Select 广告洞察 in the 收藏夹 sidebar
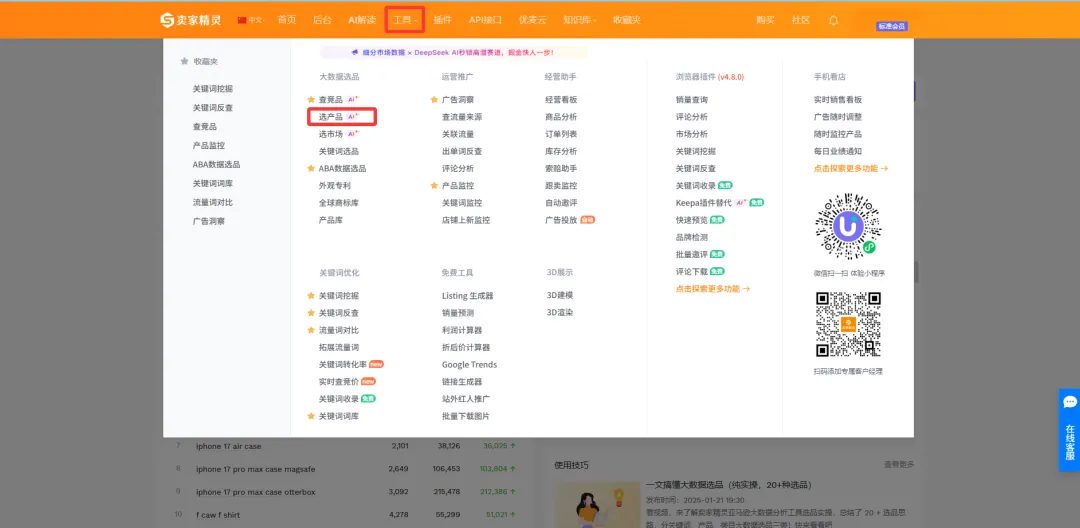The height and width of the screenshot is (528, 1080). click(x=209, y=222)
